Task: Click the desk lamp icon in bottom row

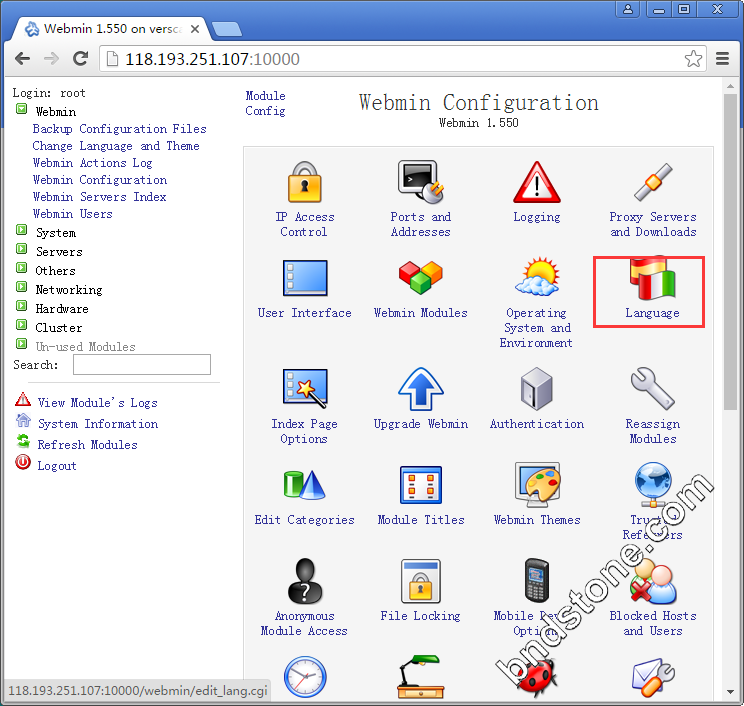Action: tap(420, 677)
